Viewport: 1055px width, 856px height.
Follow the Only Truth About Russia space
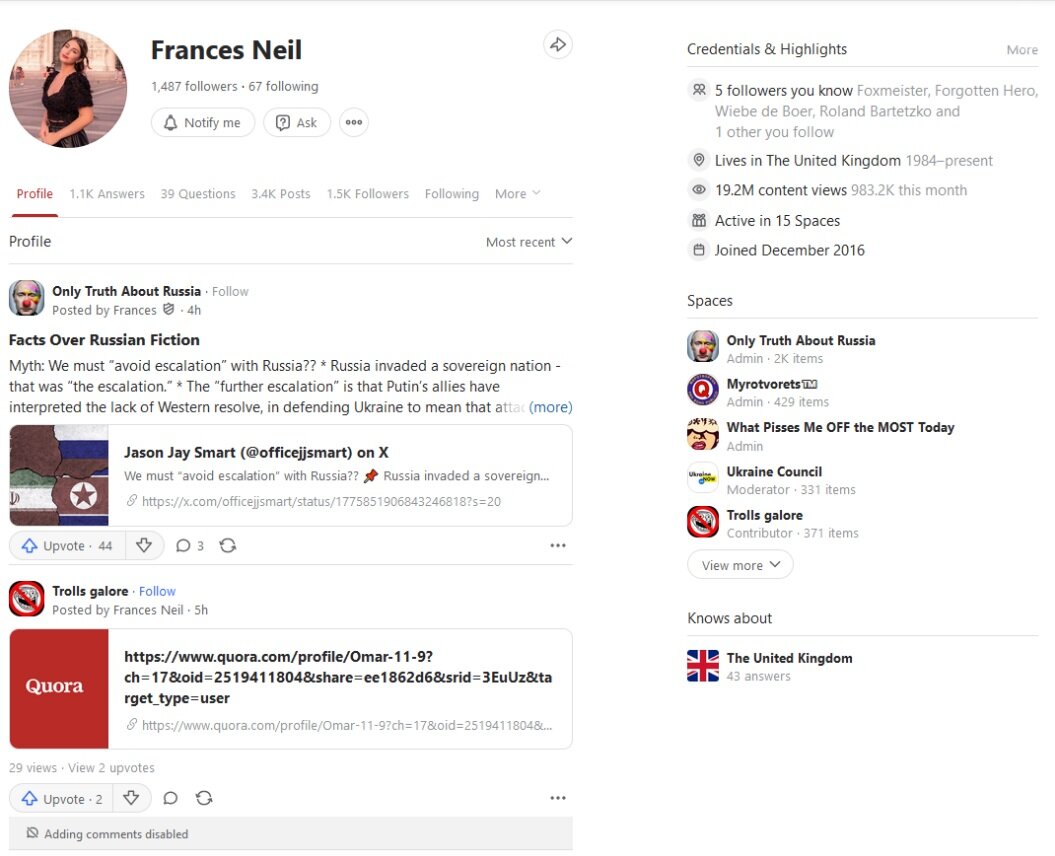click(x=230, y=291)
